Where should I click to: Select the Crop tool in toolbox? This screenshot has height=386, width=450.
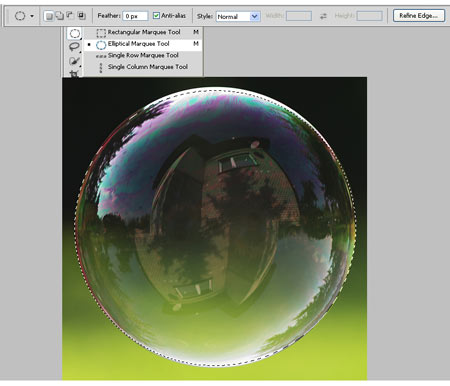point(74,73)
